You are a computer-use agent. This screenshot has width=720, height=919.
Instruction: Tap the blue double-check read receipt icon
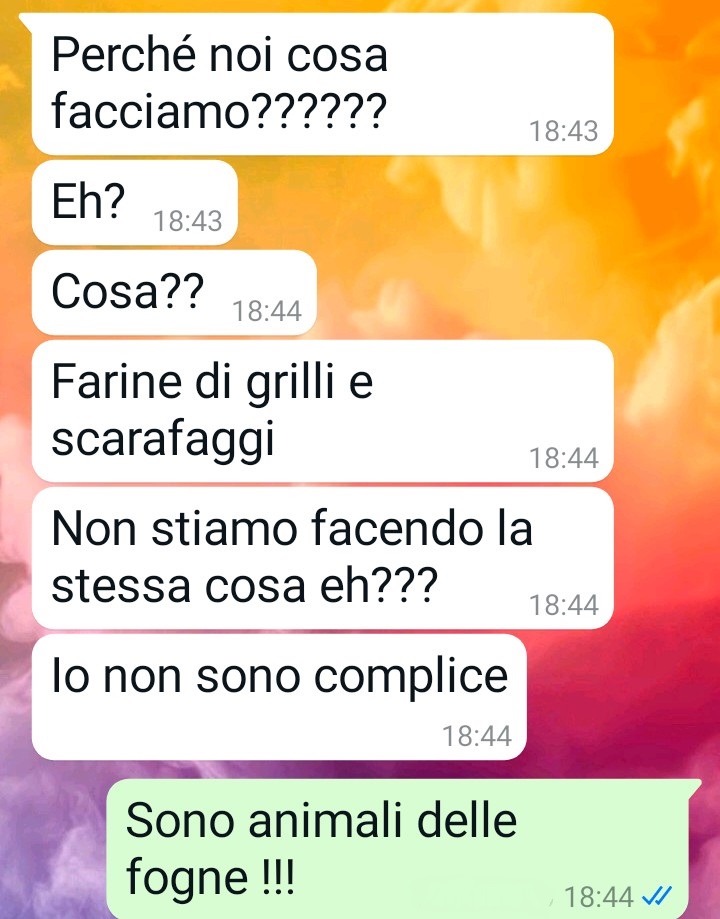657,896
